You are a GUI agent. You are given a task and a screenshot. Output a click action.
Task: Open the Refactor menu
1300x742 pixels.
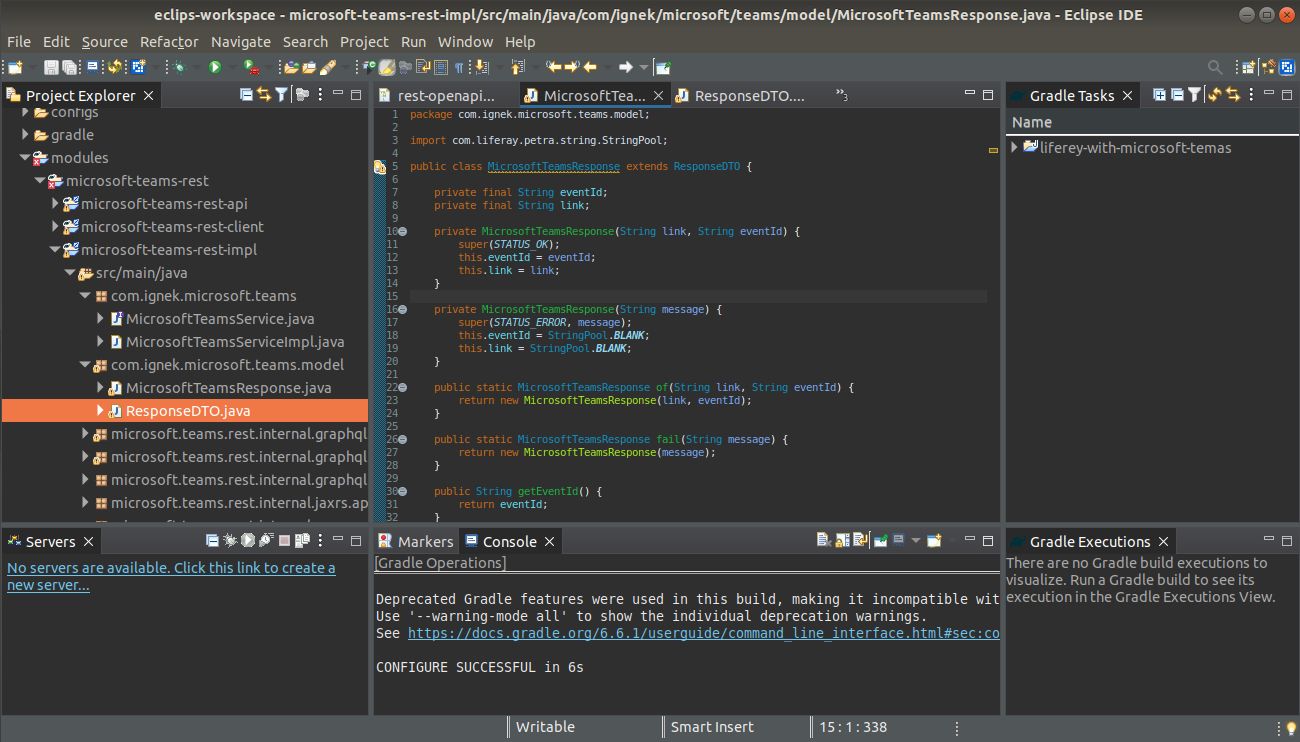coord(169,42)
